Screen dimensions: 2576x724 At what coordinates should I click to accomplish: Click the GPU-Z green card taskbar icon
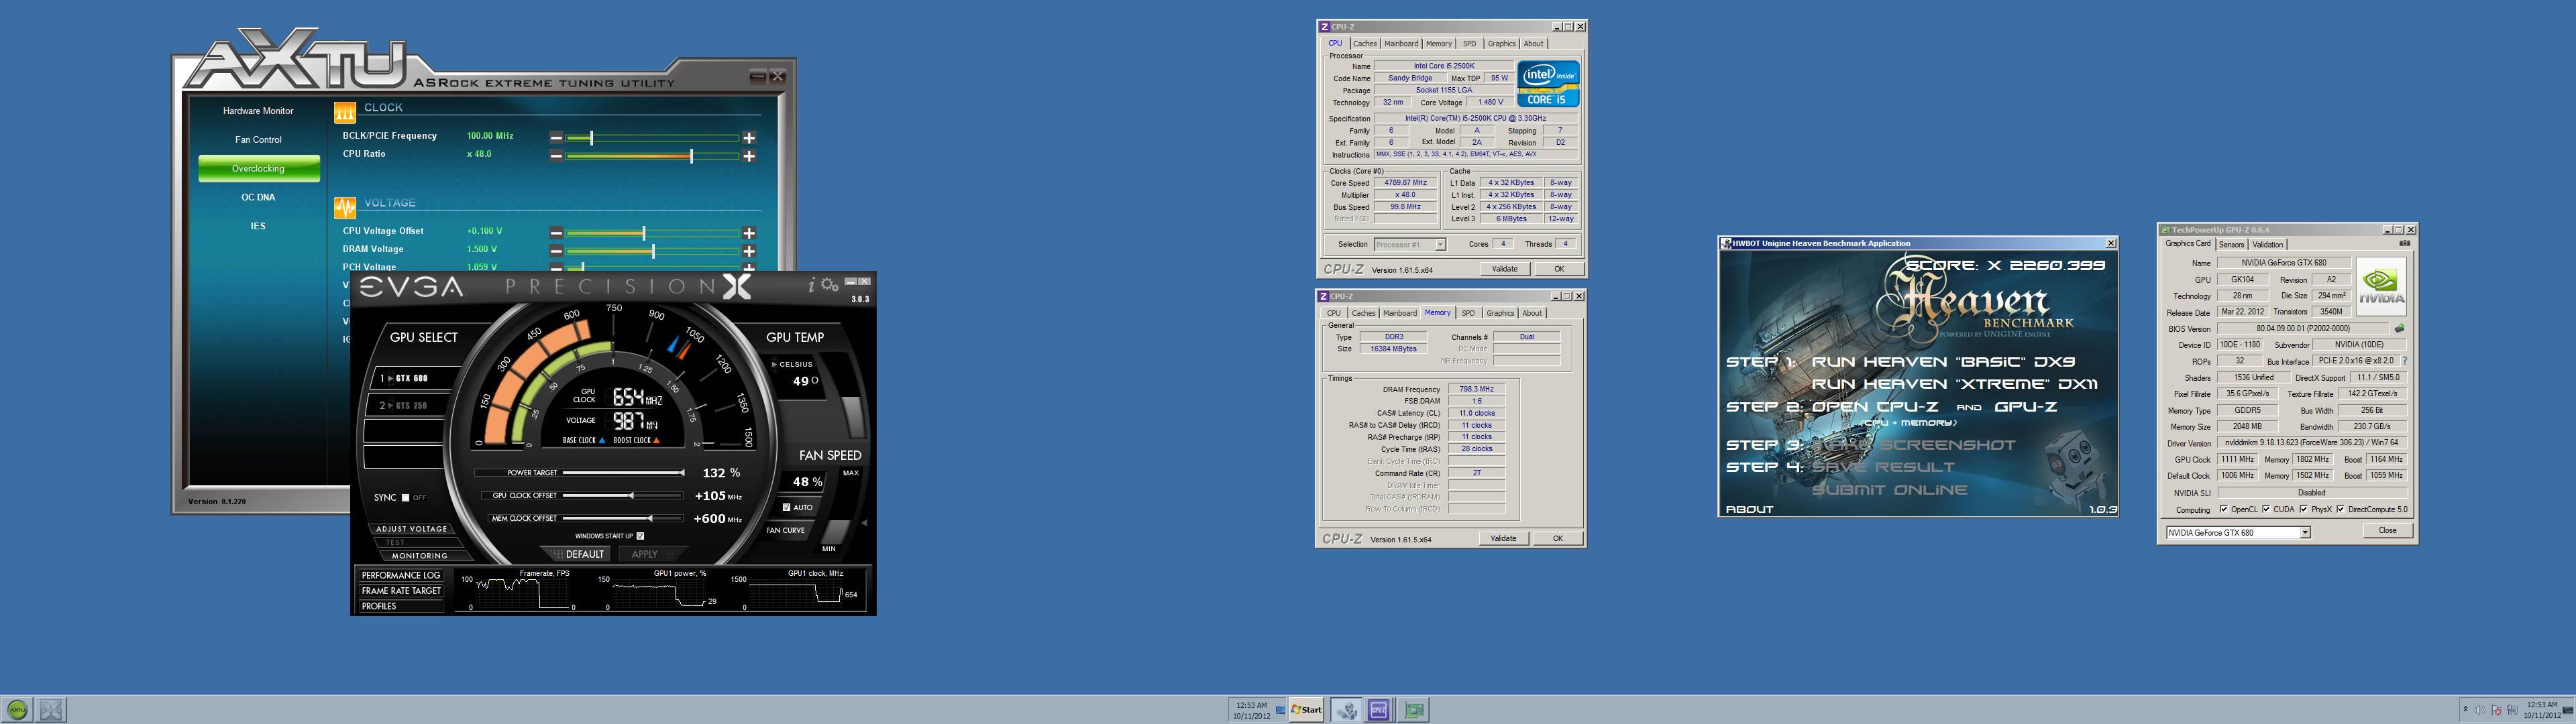tap(1414, 710)
